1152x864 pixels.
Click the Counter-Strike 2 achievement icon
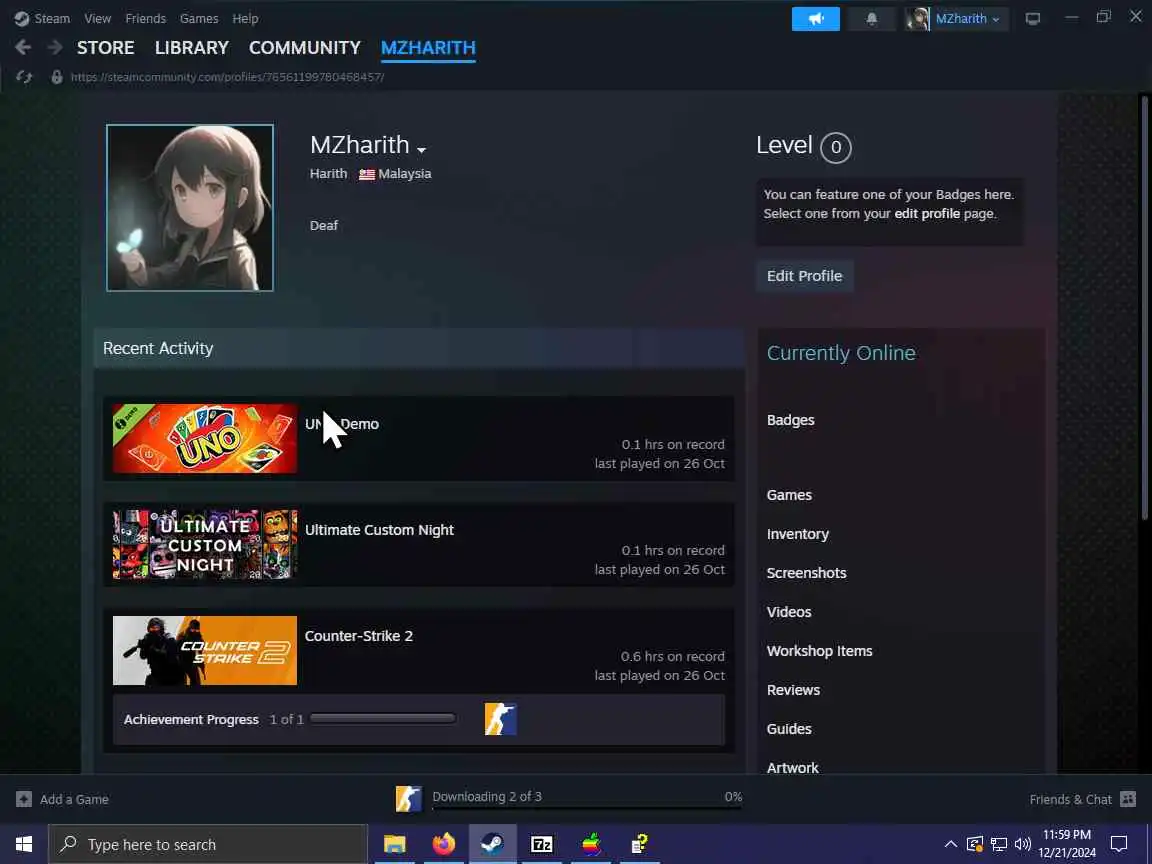[x=500, y=719]
